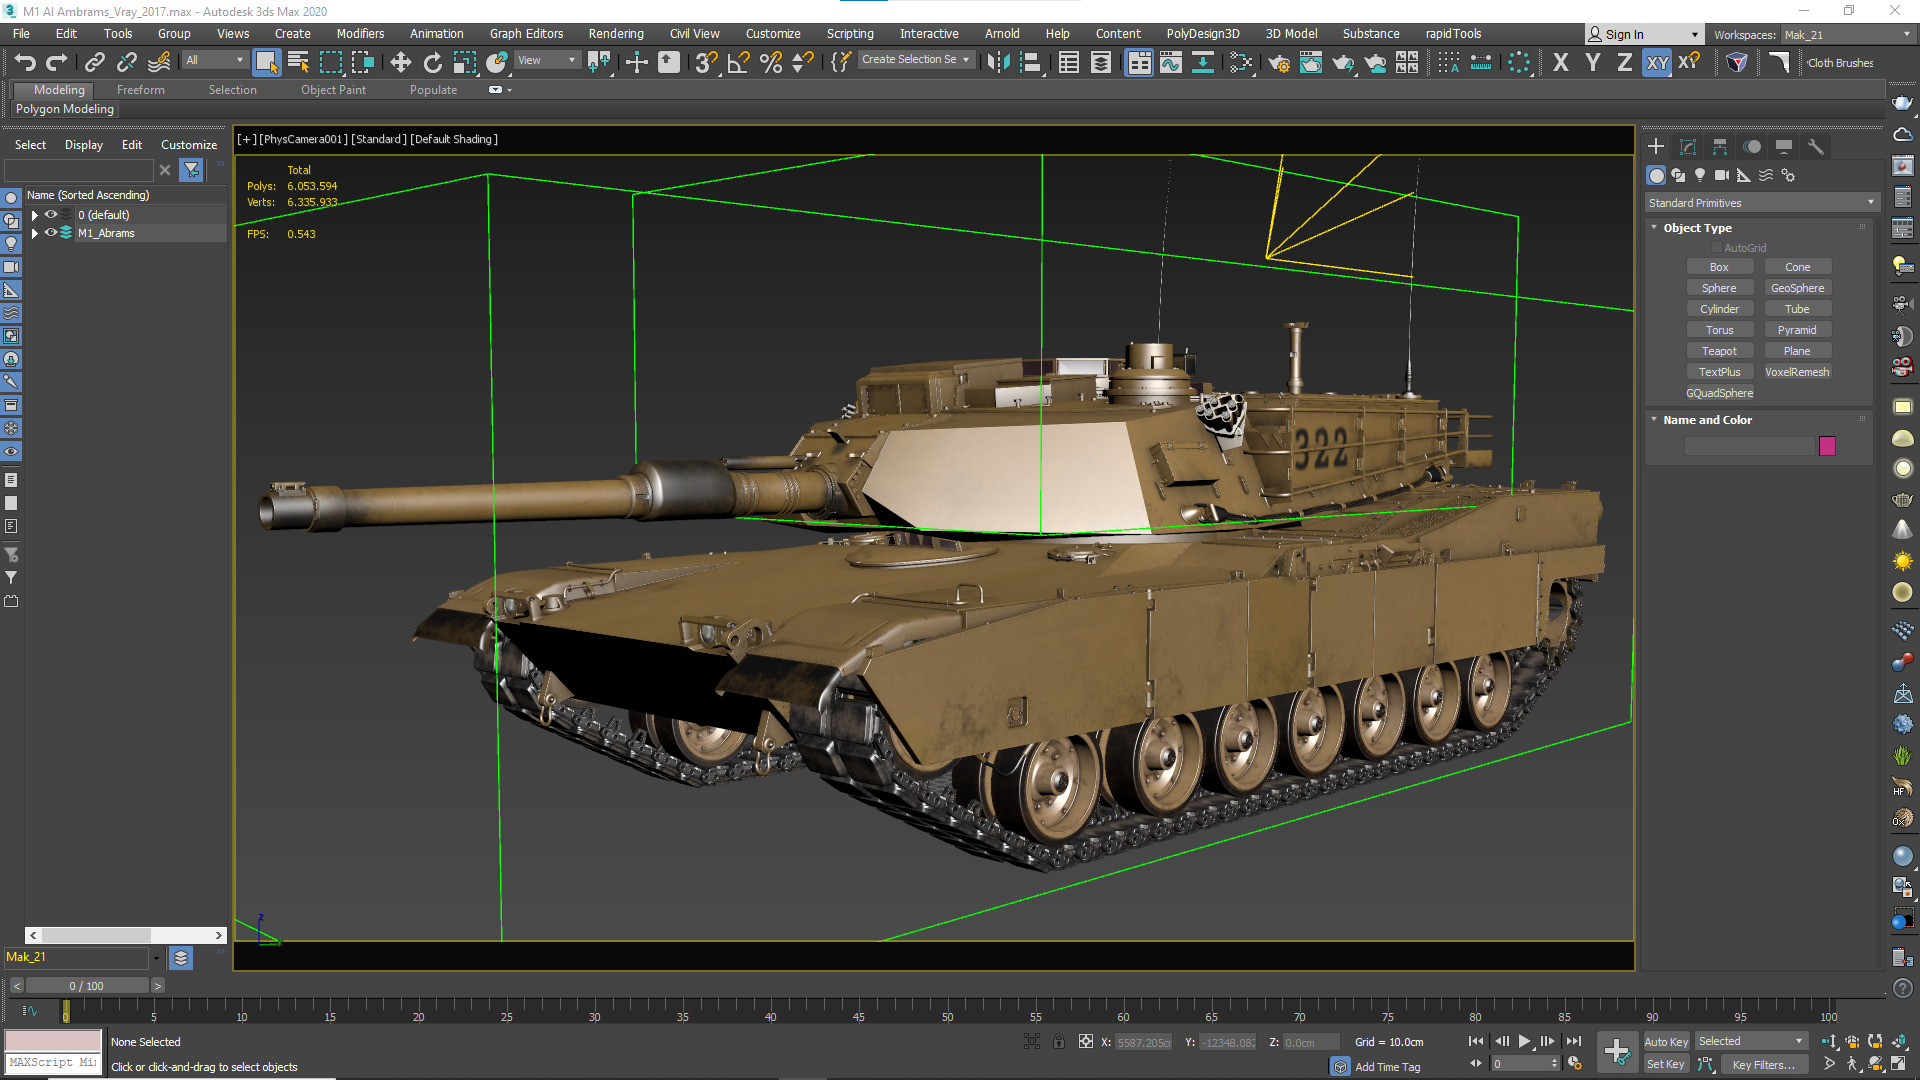The image size is (1920, 1080).
Task: Open the Sign In dropdown
Action: tap(1644, 35)
